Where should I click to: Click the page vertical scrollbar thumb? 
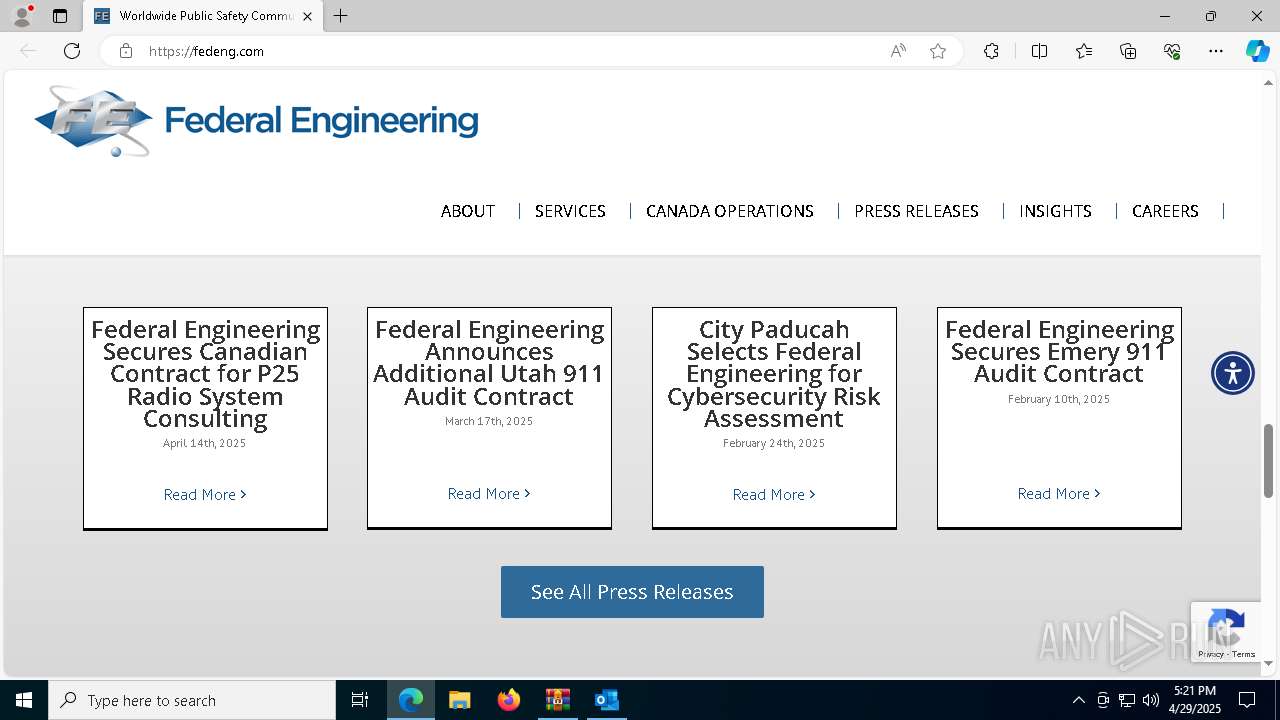(1269, 460)
